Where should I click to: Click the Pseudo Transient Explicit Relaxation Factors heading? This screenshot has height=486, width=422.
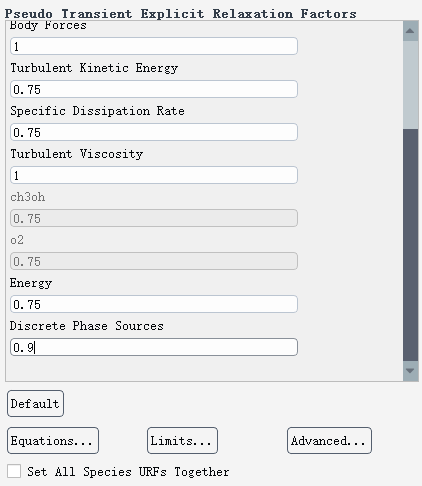click(180, 14)
